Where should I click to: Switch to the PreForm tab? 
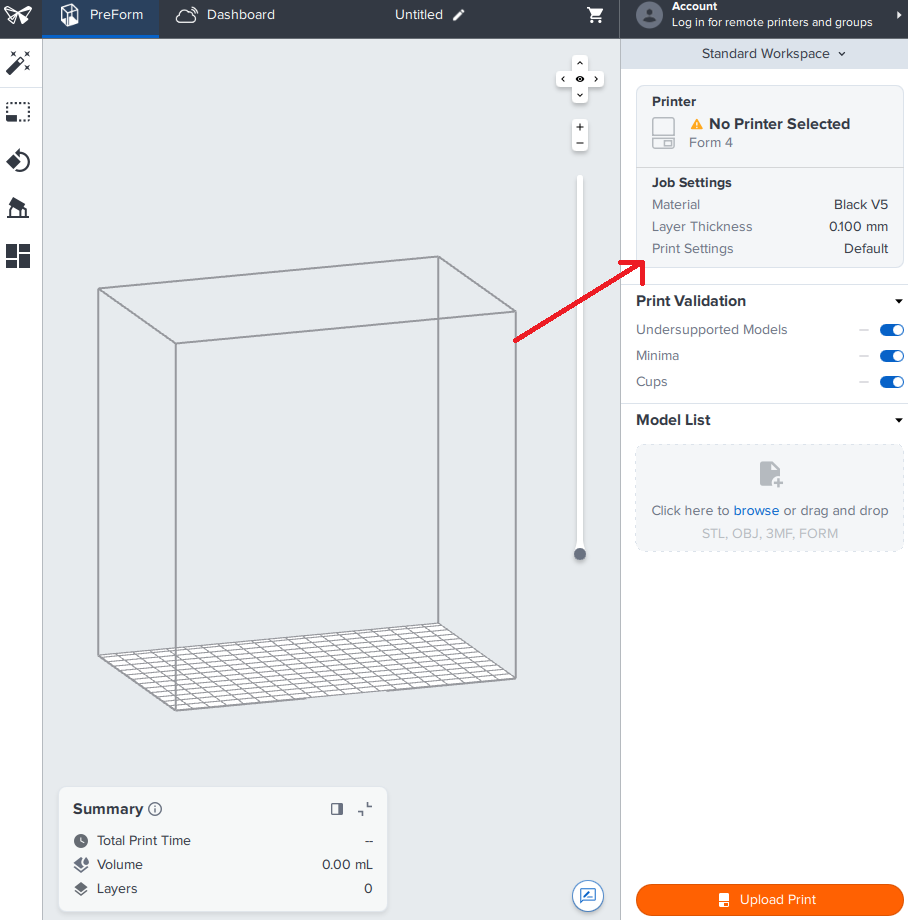pyautogui.click(x=101, y=15)
